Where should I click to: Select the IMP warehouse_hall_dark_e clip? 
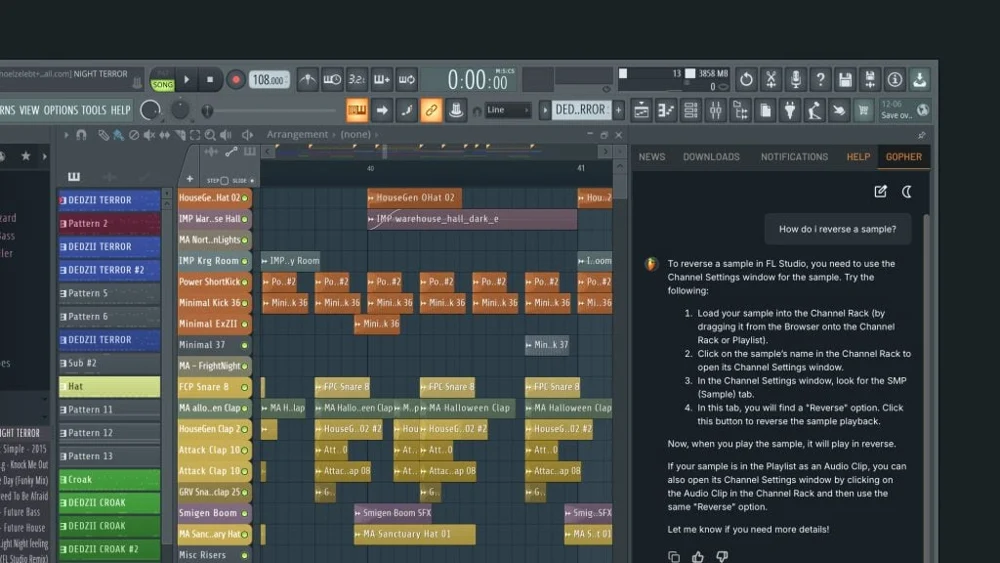tap(472, 219)
